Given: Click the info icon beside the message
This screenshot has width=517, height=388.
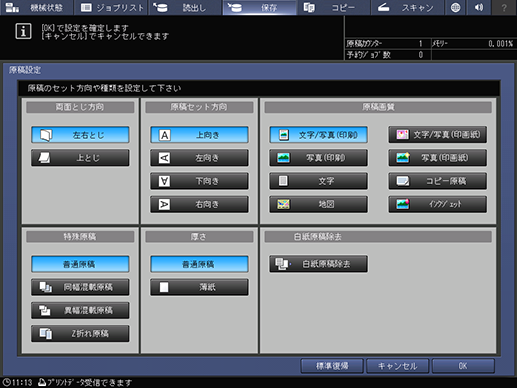Looking at the screenshot, I should pos(23,31).
